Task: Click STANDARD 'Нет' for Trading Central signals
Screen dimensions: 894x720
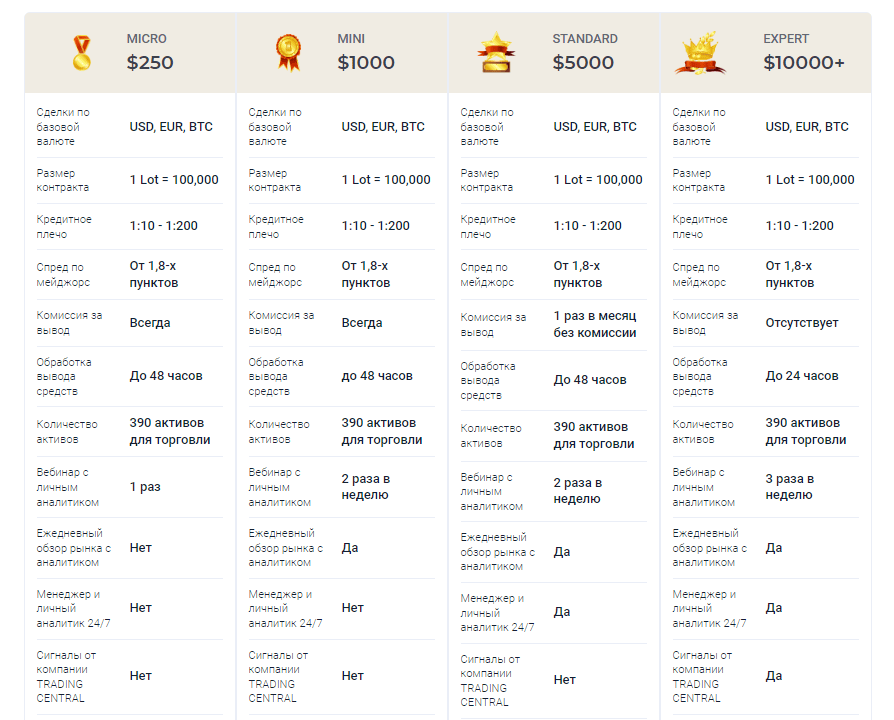Action: point(564,680)
